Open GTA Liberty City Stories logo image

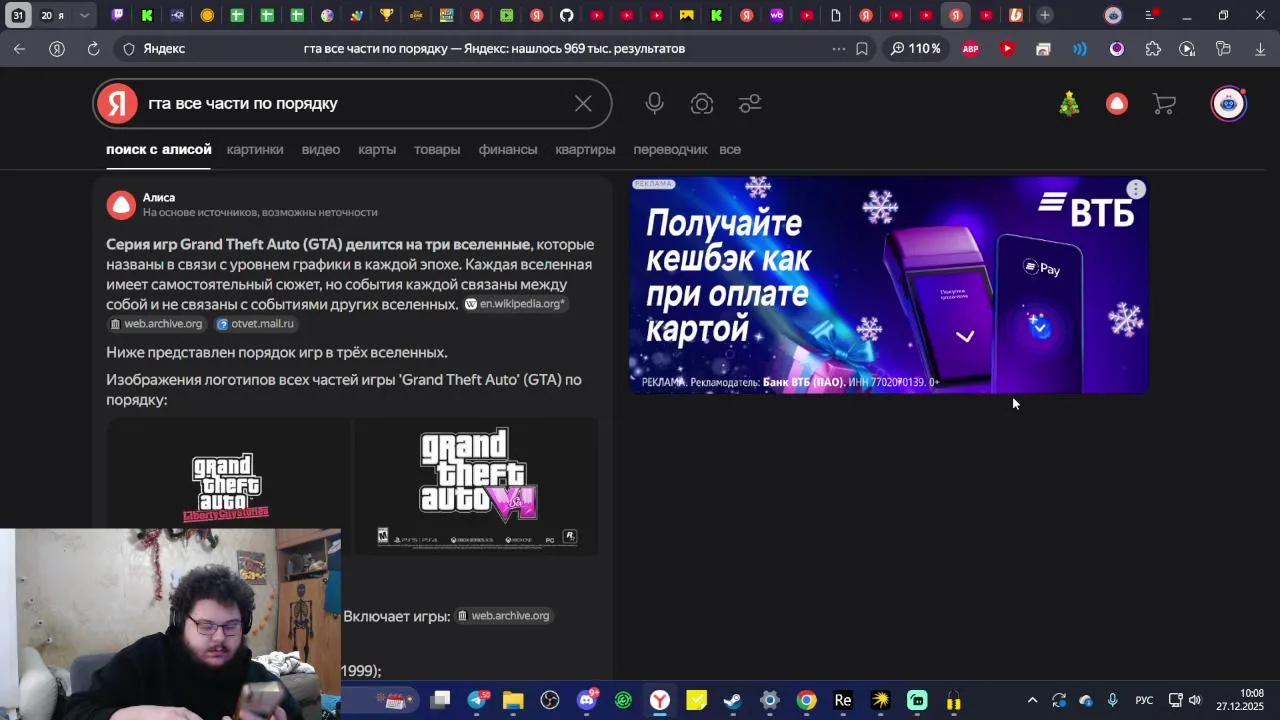point(228,487)
